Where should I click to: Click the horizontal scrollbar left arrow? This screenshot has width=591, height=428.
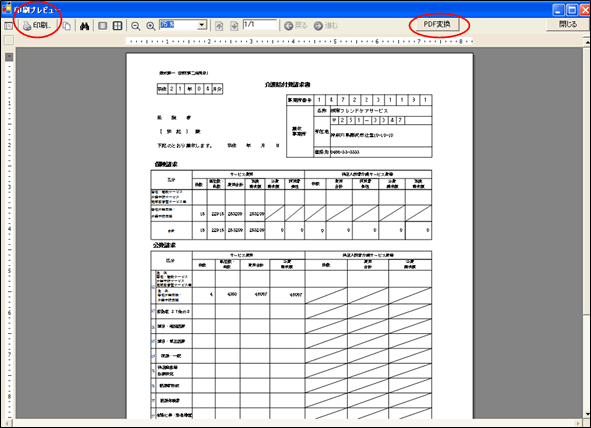click(6, 423)
